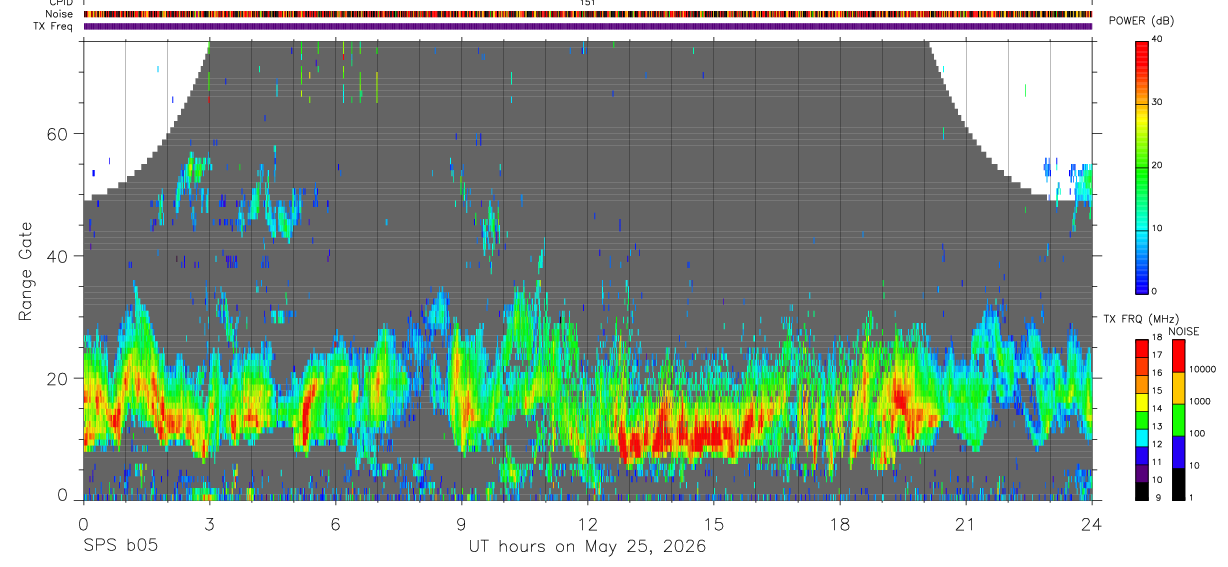
Task: Click the 10000 noise legend value
Action: pos(1202,369)
